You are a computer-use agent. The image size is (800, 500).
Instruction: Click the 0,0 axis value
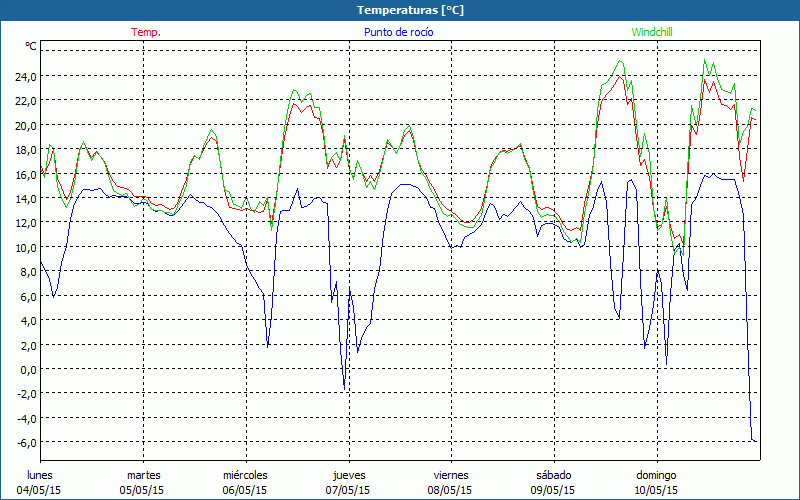29,369
